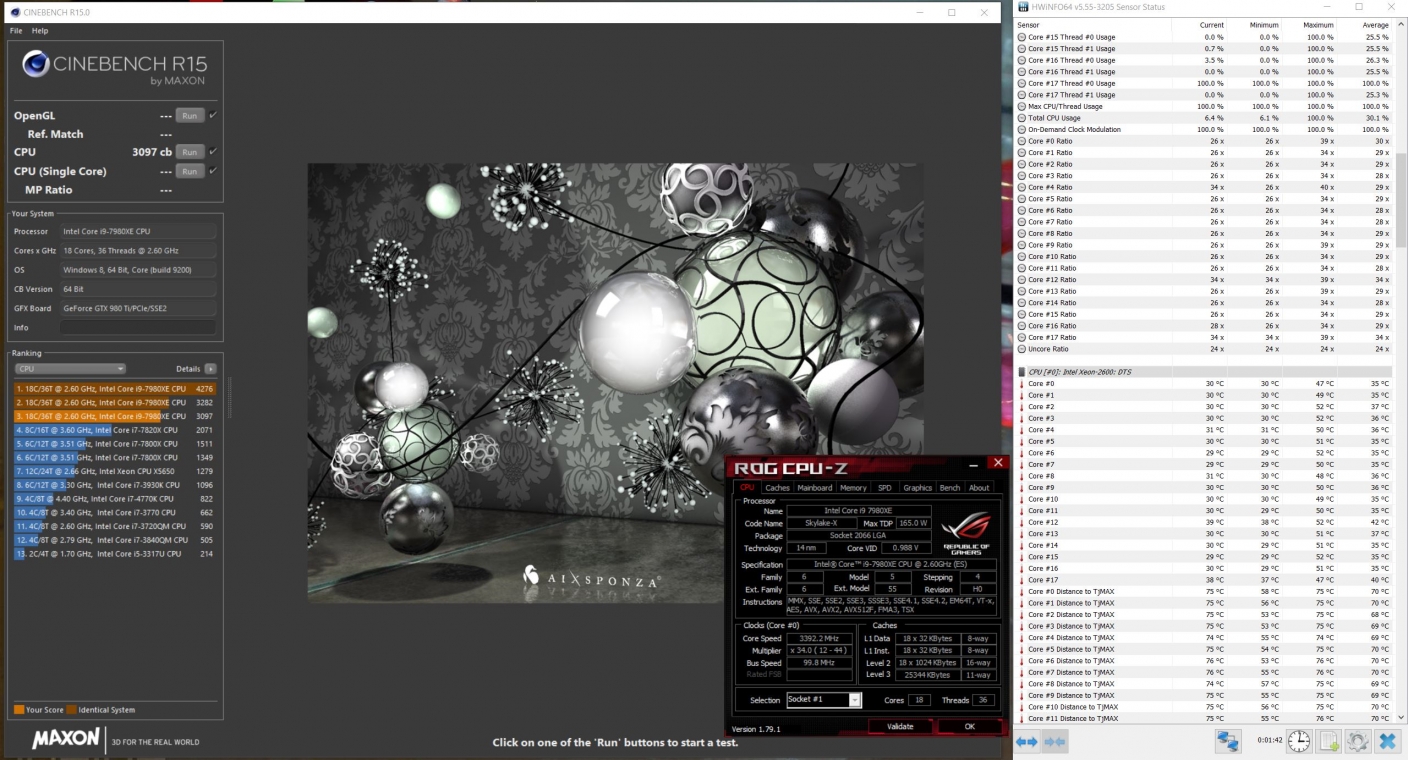The width and height of the screenshot is (1408, 760).
Task: Switch to the Bench tab in CPU-Z
Action: click(950, 488)
